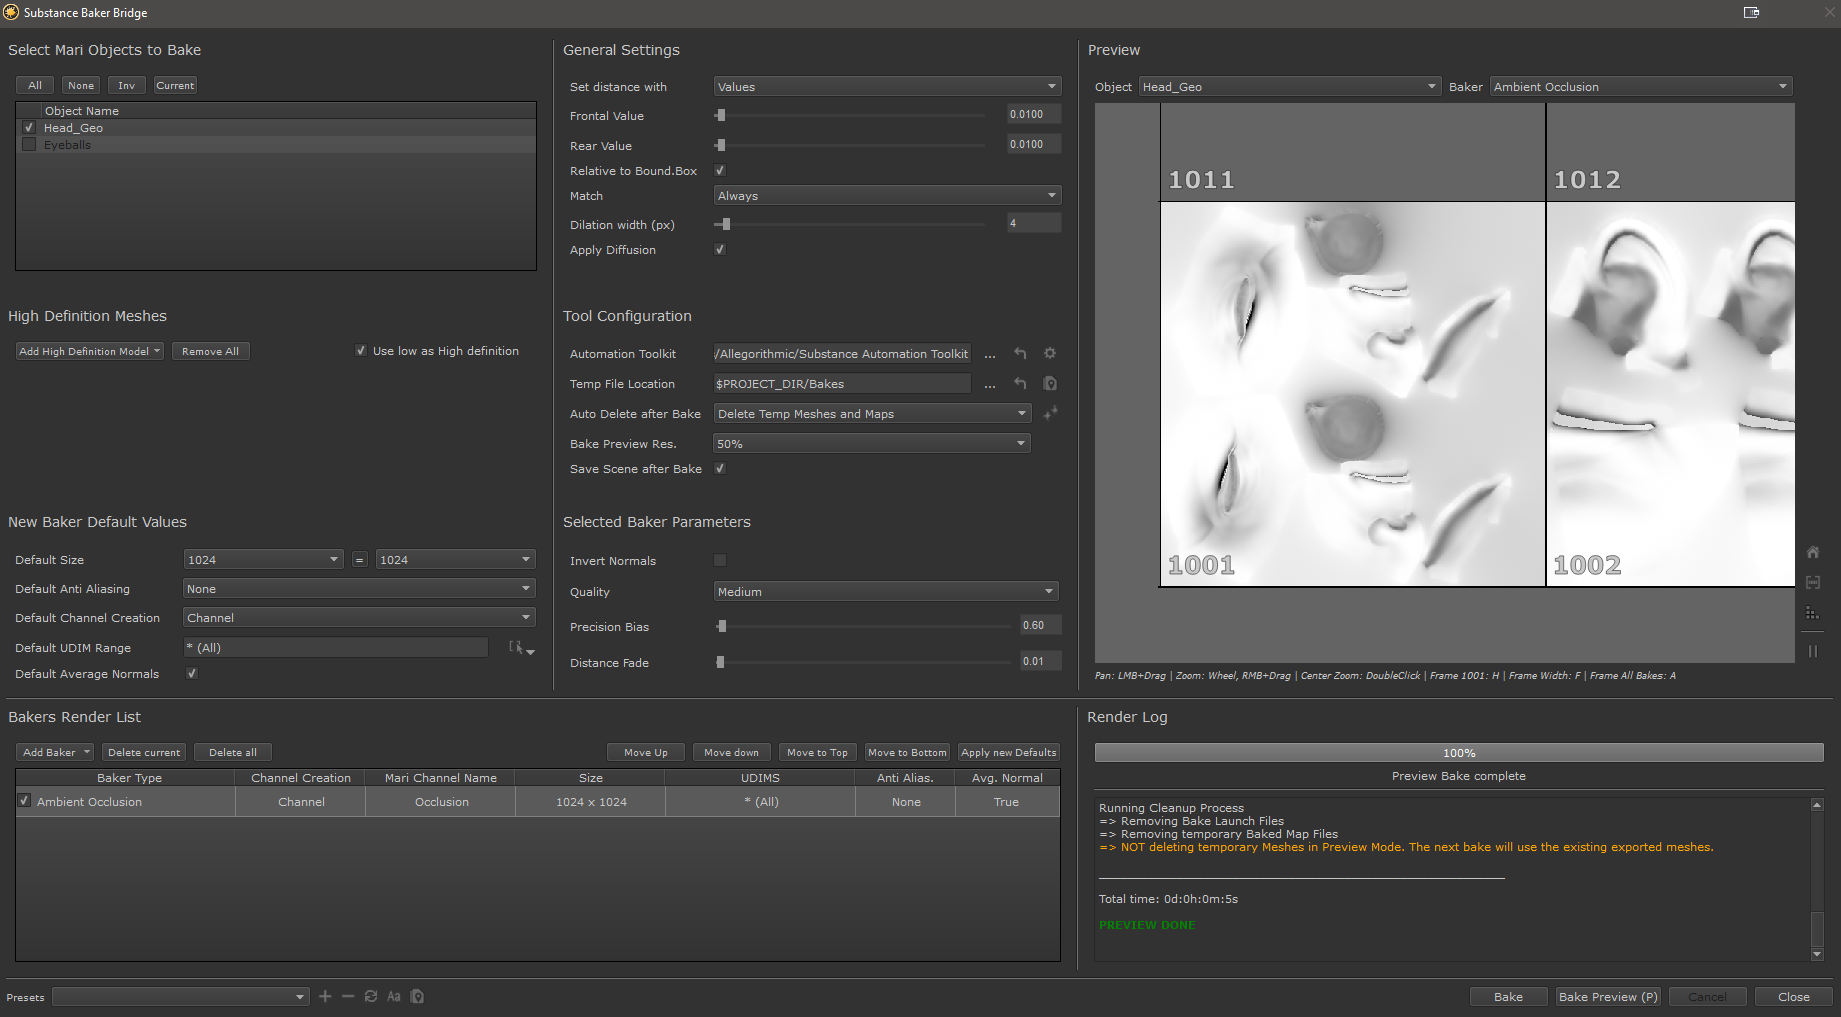This screenshot has width=1841, height=1017.
Task: Expand the Bake Preview Res. dropdown
Action: tap(871, 444)
